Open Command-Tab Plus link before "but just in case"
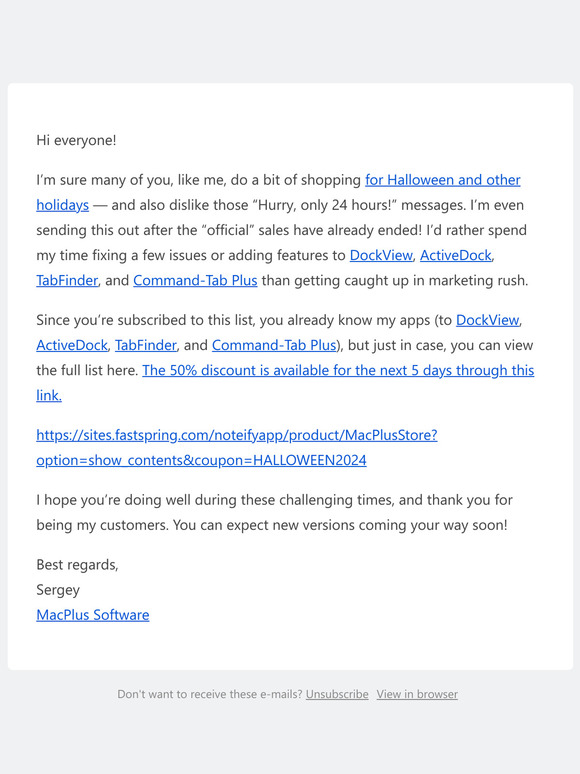This screenshot has width=580, height=774. pos(274,345)
